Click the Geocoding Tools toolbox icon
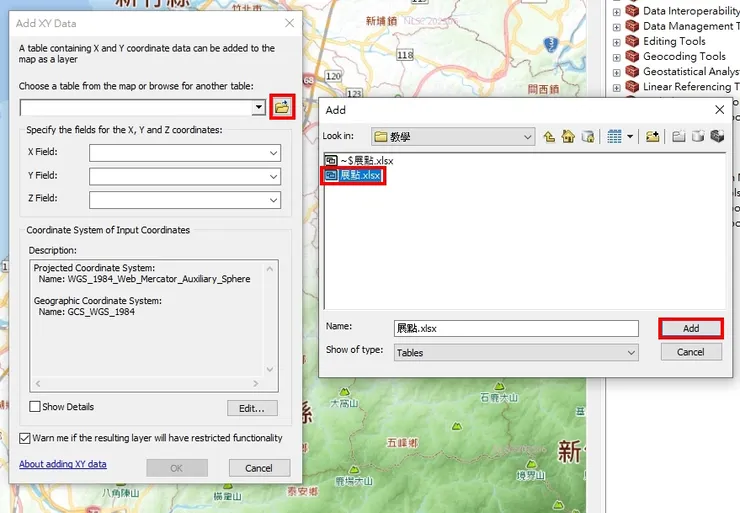This screenshot has width=740, height=513. click(x=632, y=56)
